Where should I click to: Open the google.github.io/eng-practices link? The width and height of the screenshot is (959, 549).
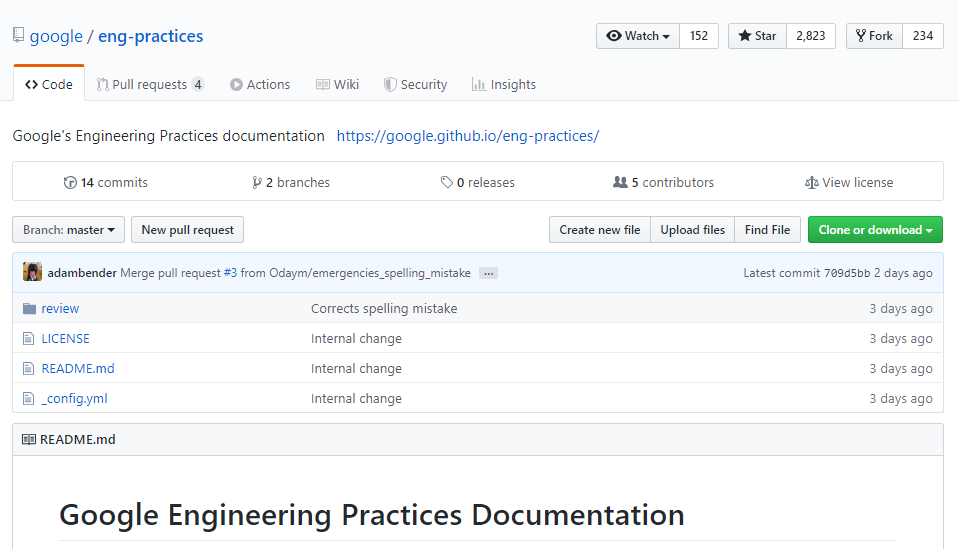pos(468,136)
